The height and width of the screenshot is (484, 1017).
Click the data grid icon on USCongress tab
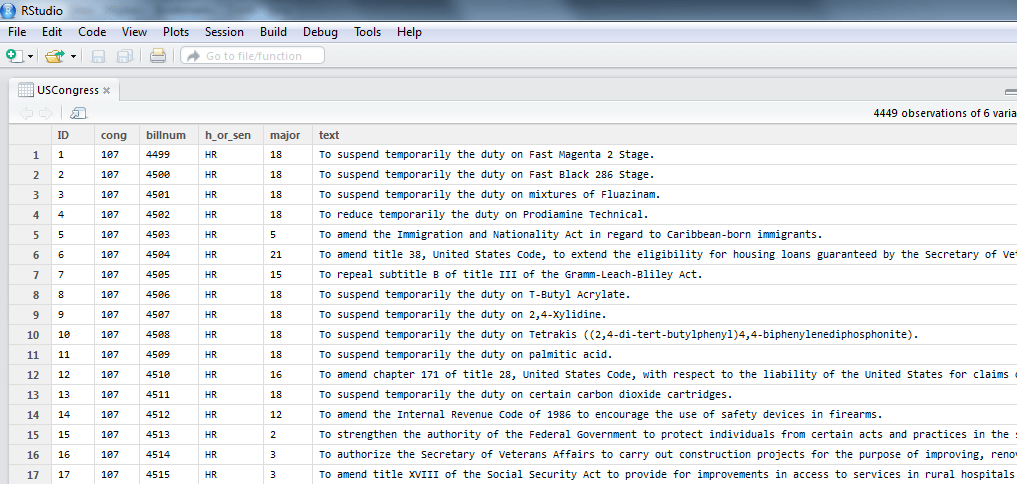[x=26, y=90]
